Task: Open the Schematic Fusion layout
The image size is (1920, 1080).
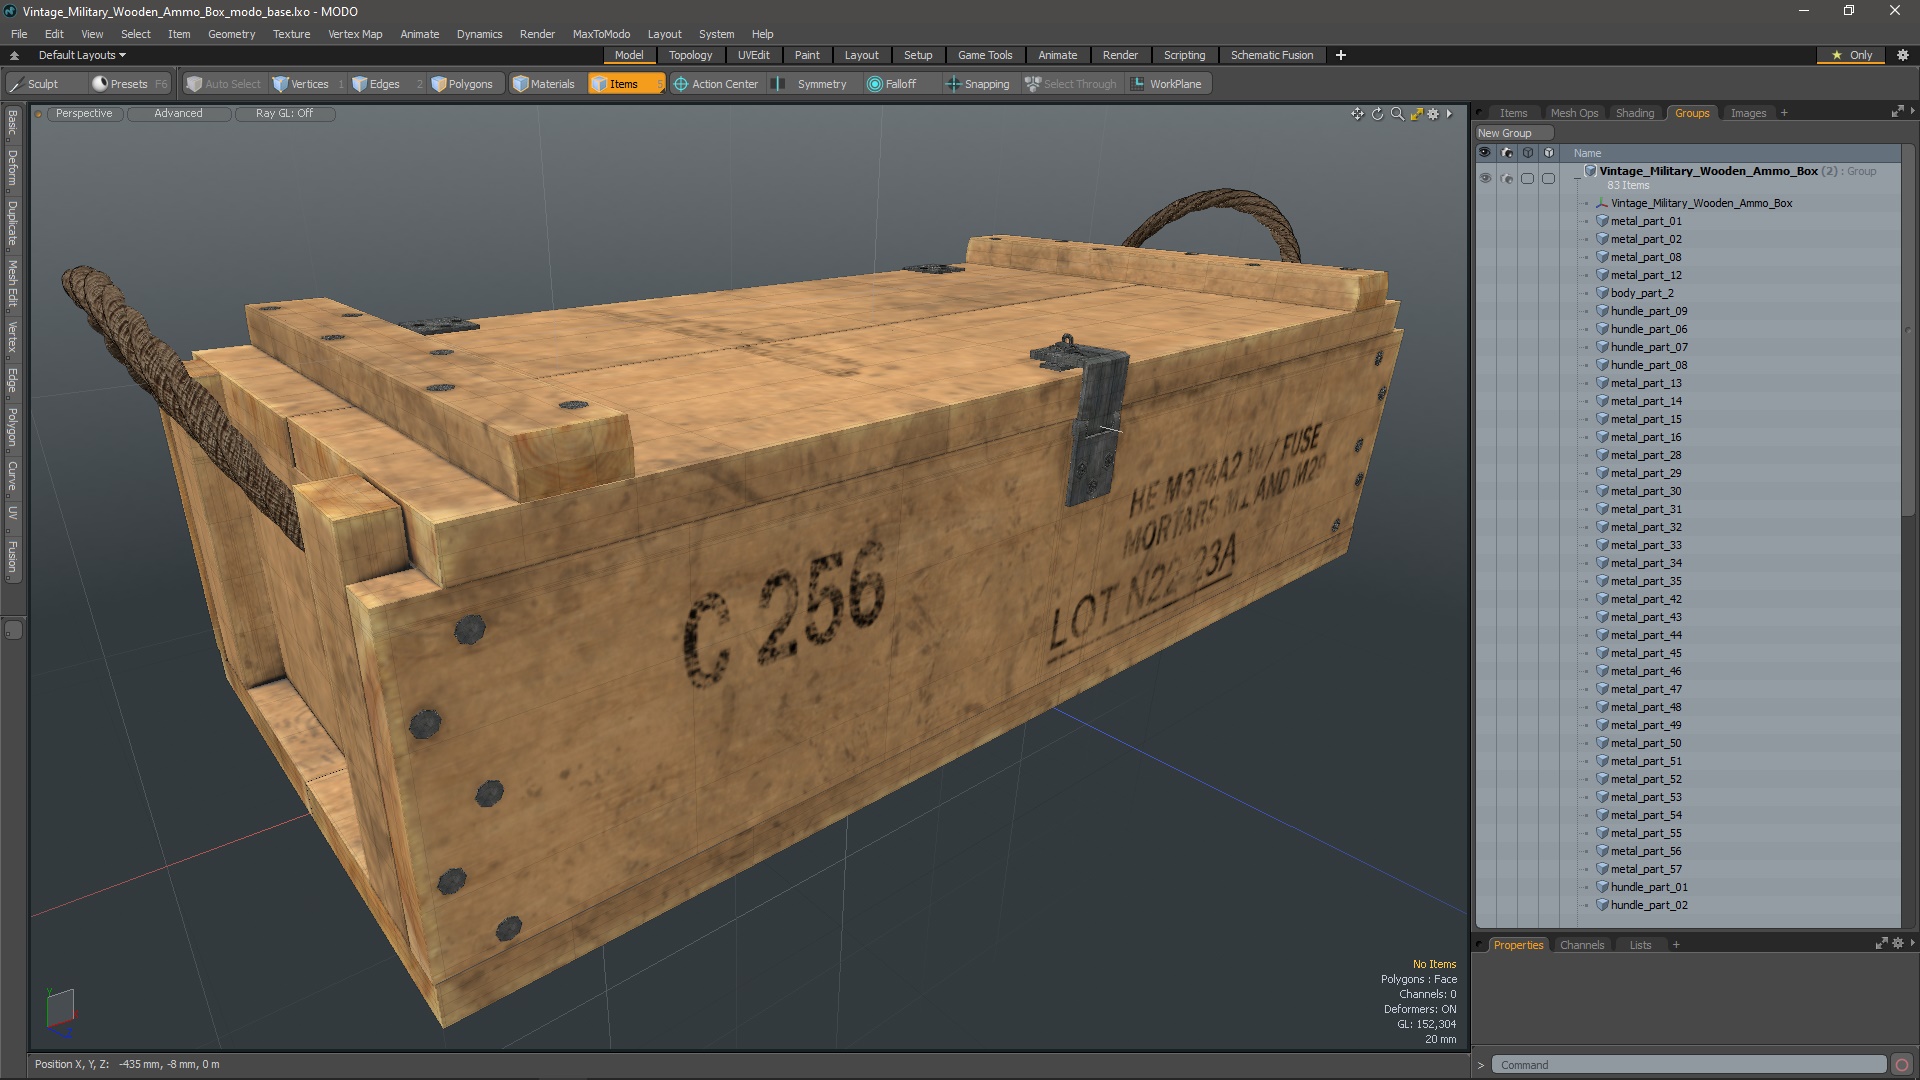Action: pos(1272,55)
